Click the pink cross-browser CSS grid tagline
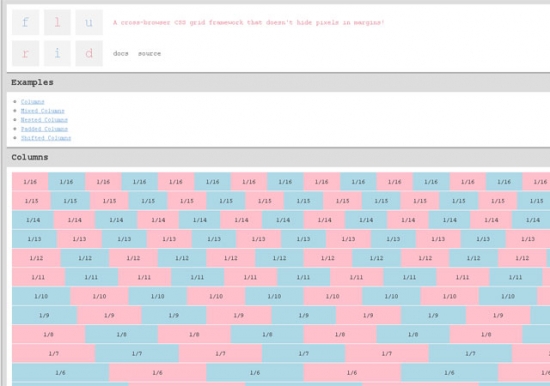 click(x=249, y=22)
